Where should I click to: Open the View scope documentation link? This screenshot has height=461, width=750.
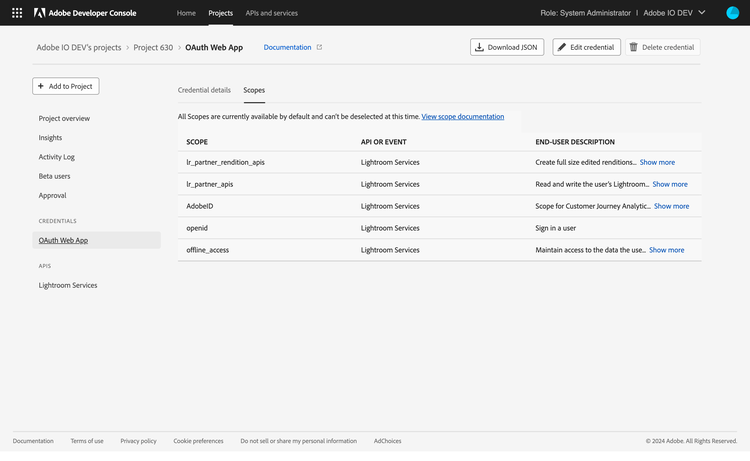(x=463, y=117)
